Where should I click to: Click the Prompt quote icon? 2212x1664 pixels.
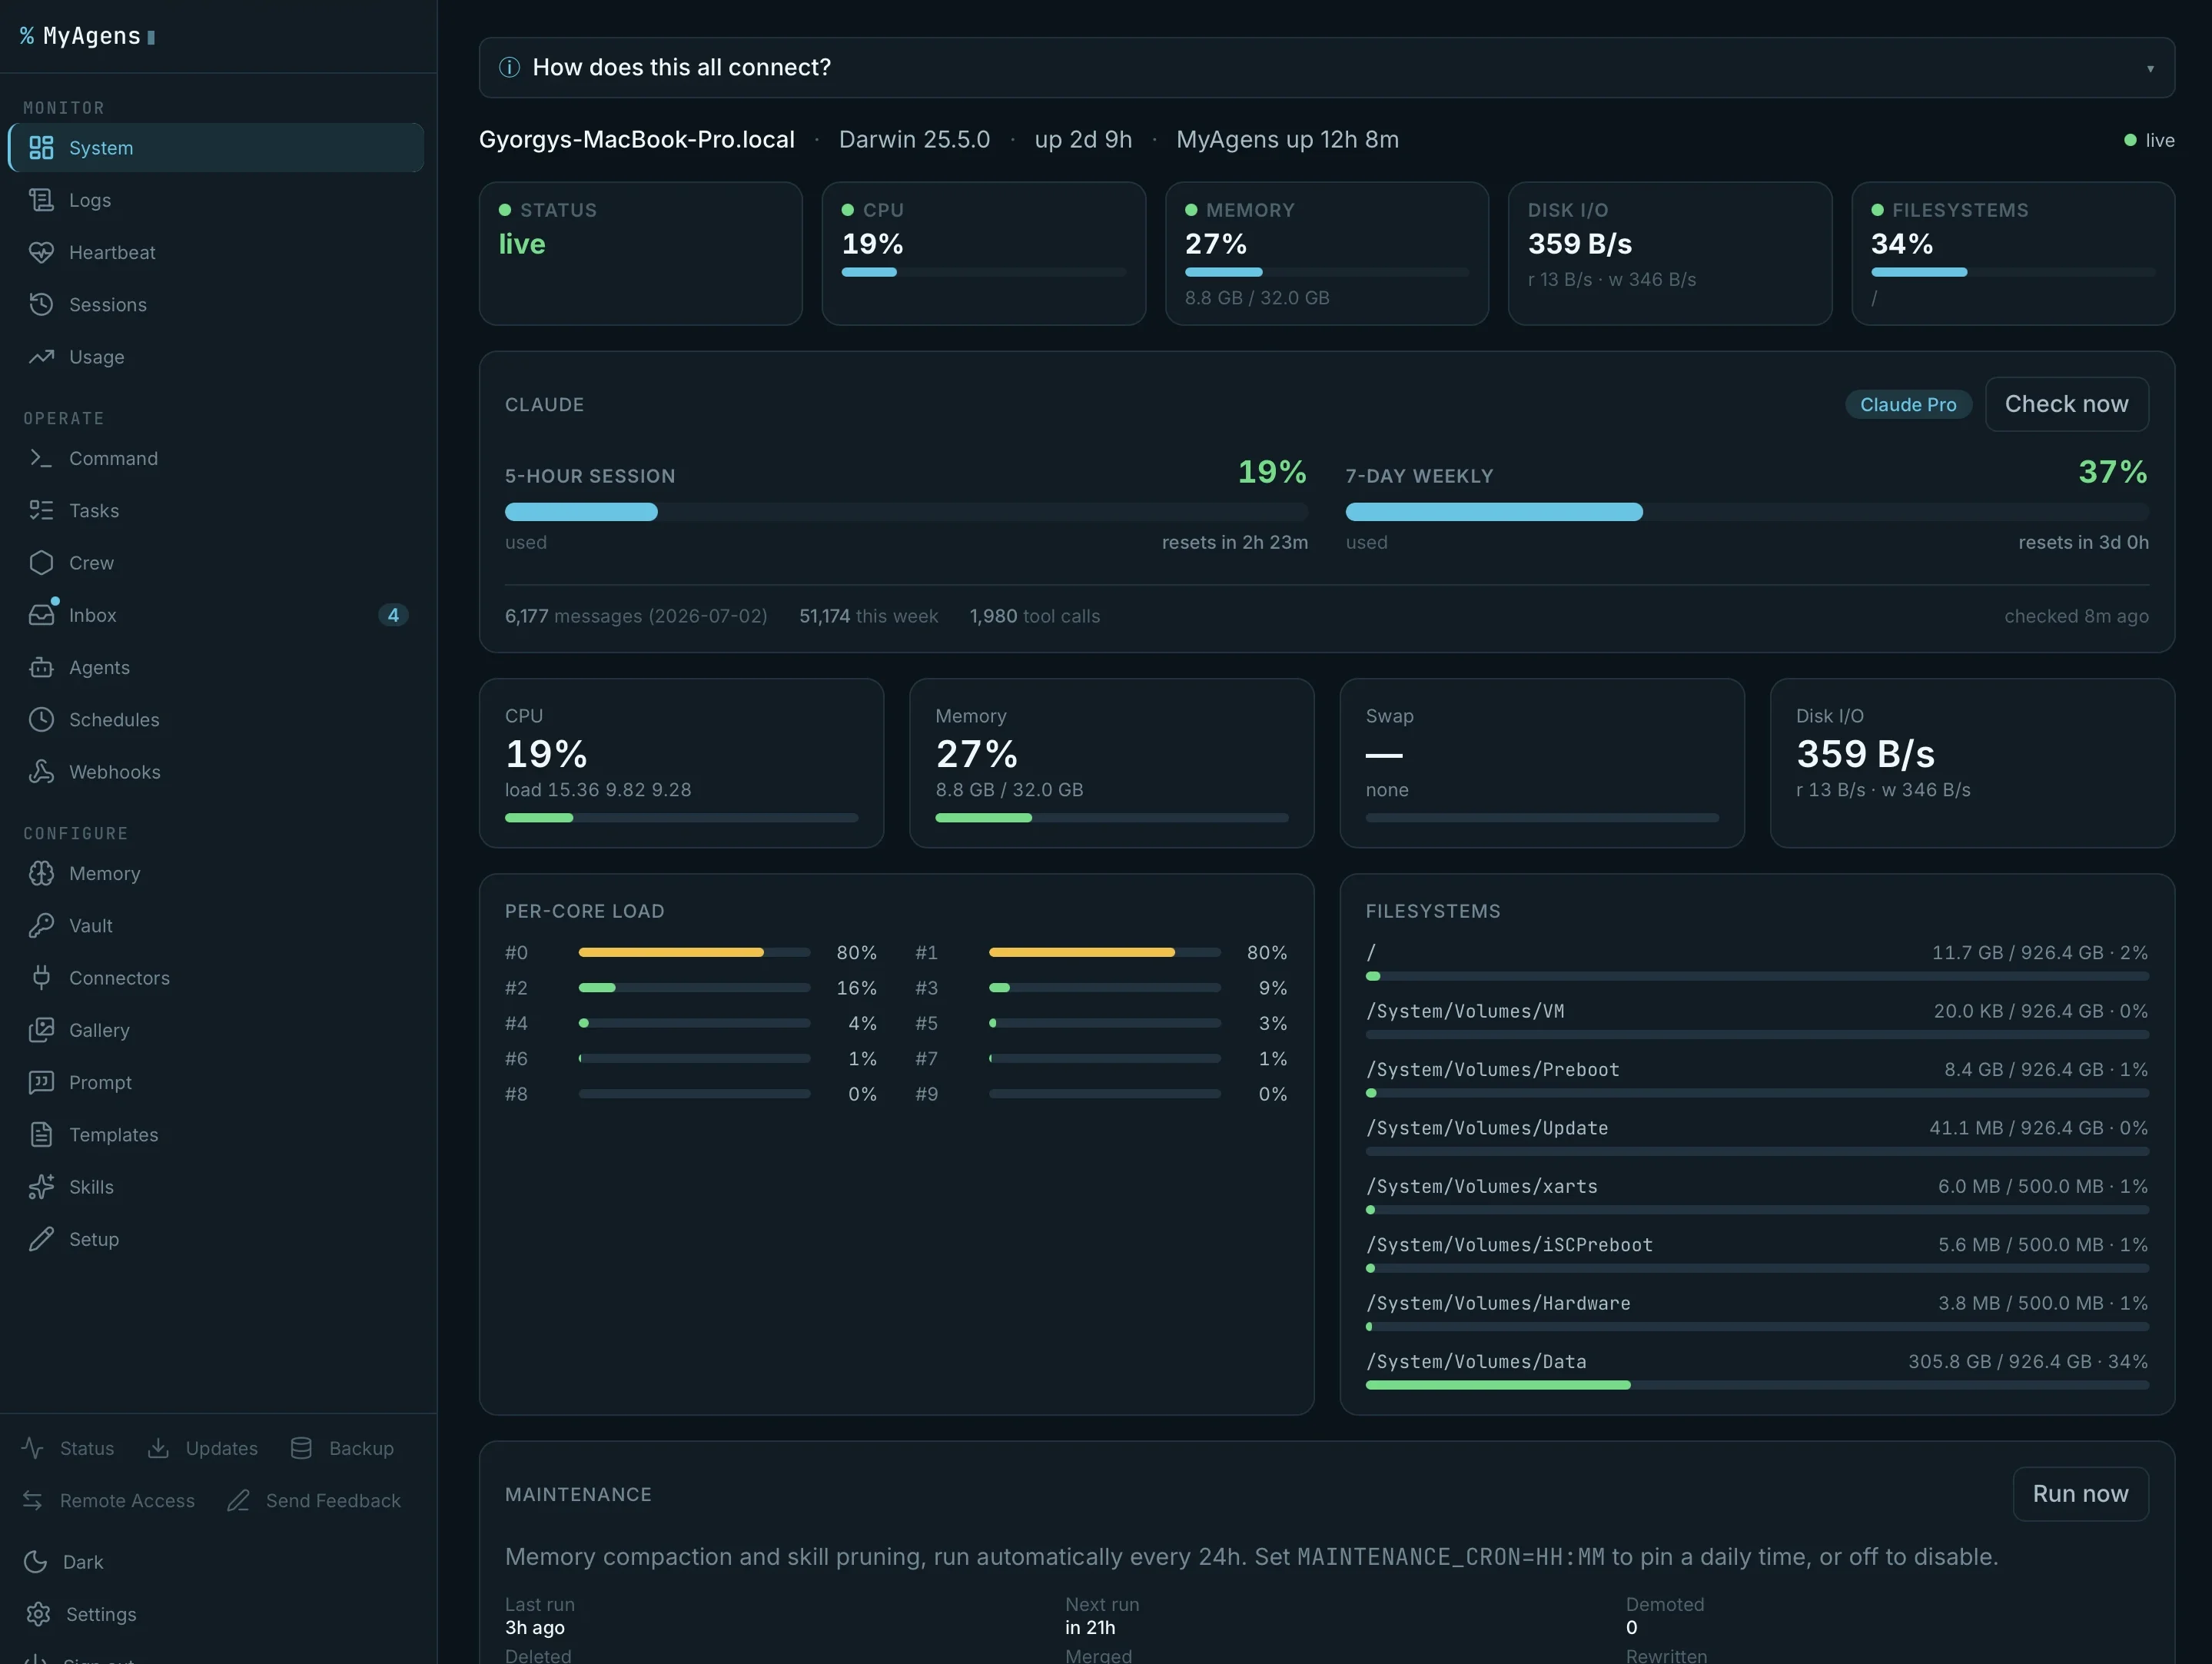click(41, 1082)
